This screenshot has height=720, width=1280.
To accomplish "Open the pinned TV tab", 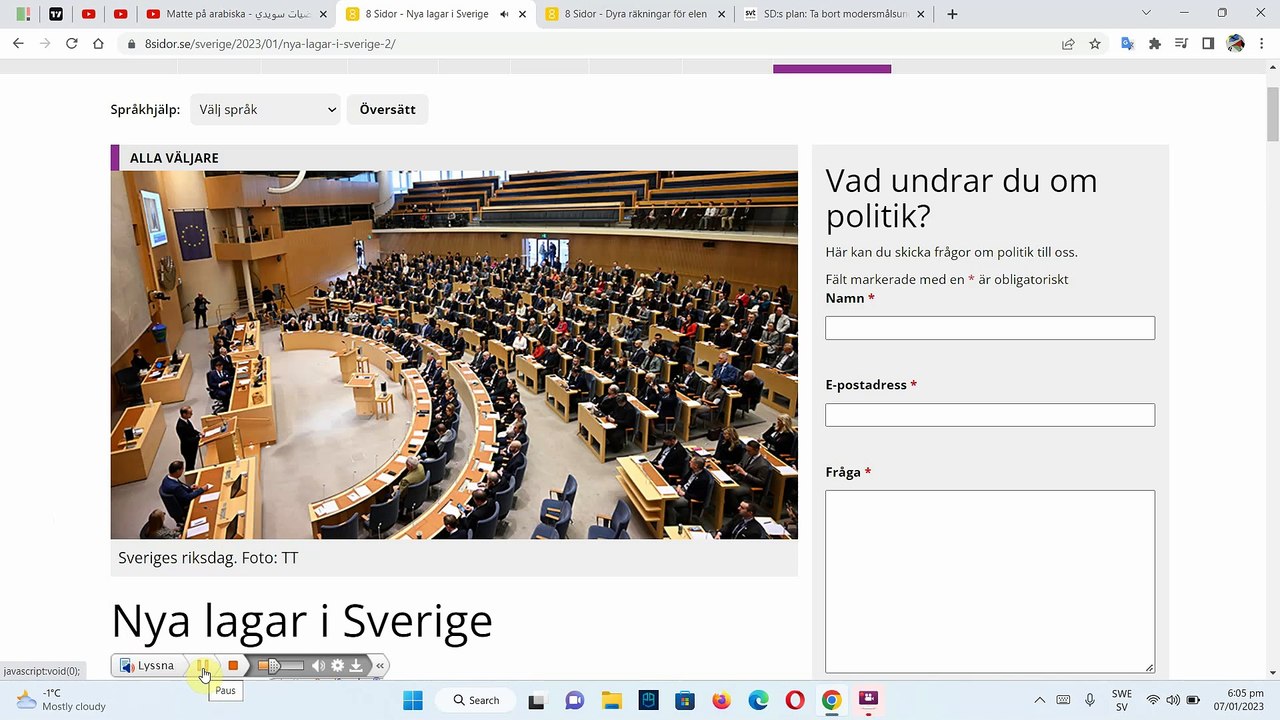I will click(x=56, y=14).
